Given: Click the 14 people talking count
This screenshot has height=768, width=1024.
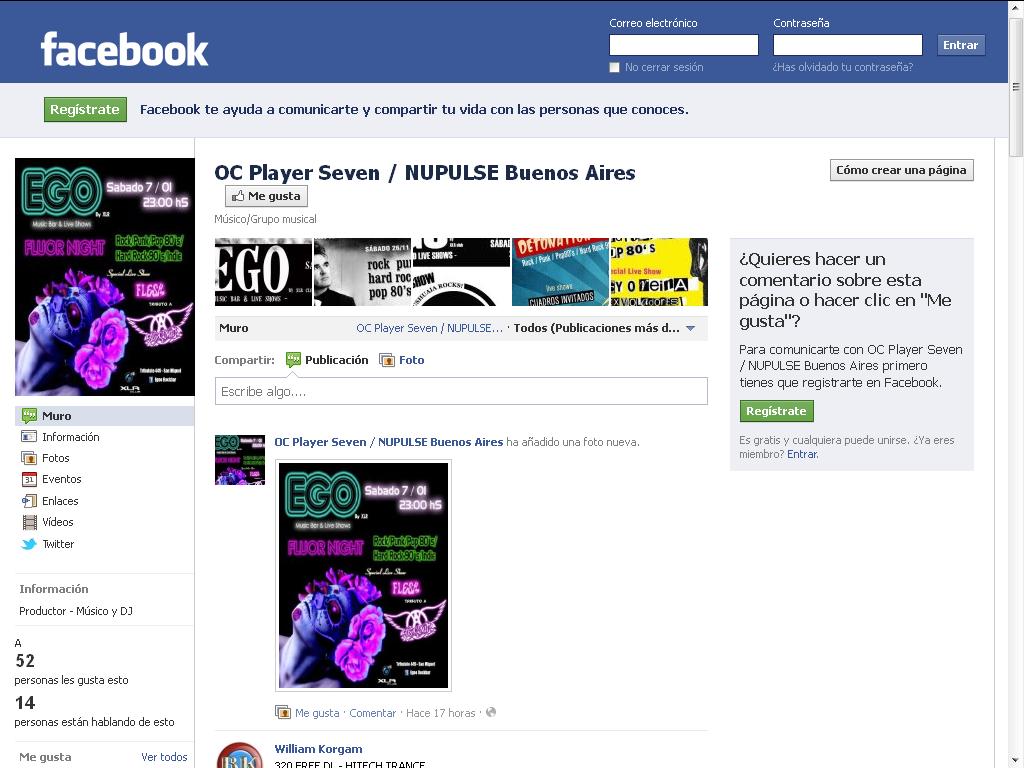Looking at the screenshot, I should (25, 702).
